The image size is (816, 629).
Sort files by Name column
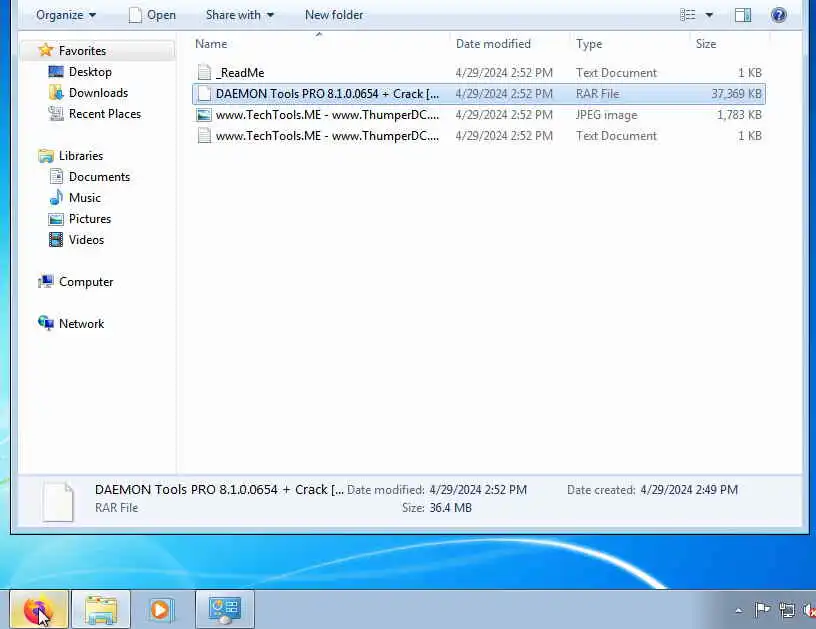211,44
